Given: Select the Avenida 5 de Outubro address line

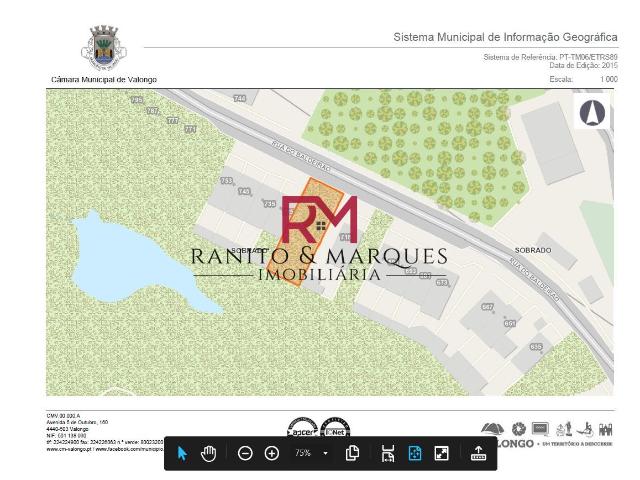Looking at the screenshot, I should [77, 422].
